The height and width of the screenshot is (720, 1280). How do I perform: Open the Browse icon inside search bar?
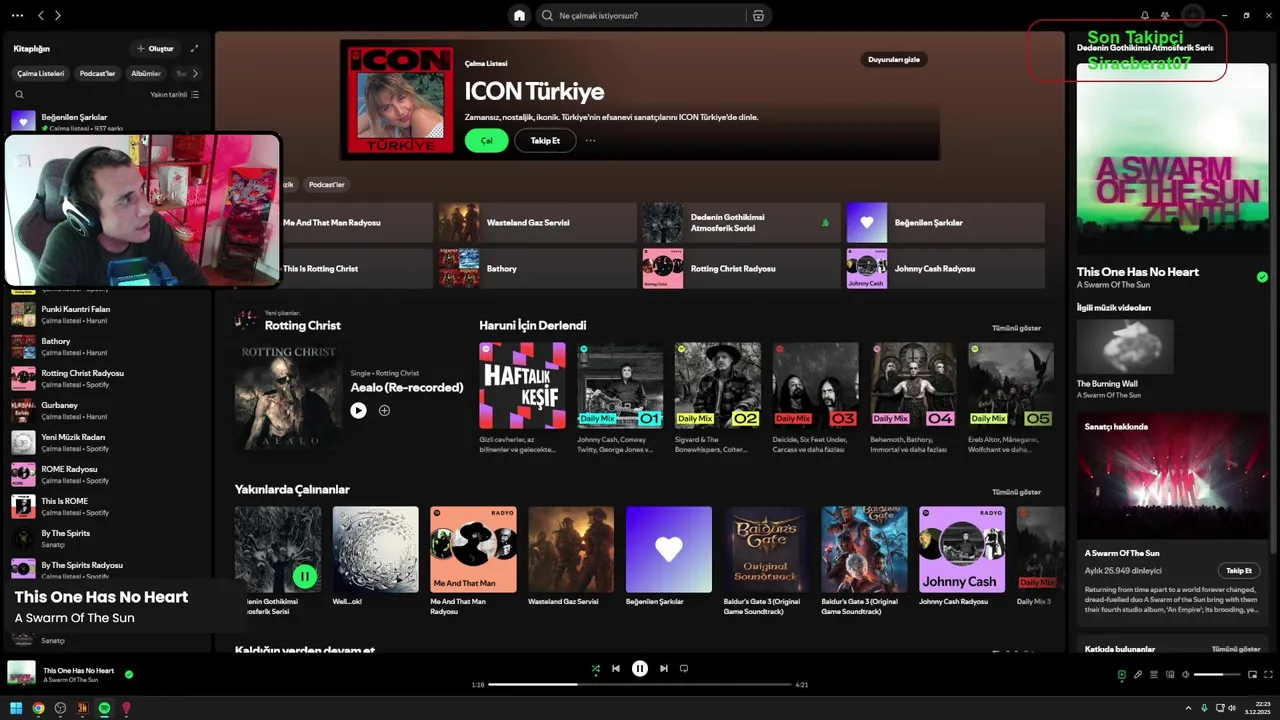[758, 15]
